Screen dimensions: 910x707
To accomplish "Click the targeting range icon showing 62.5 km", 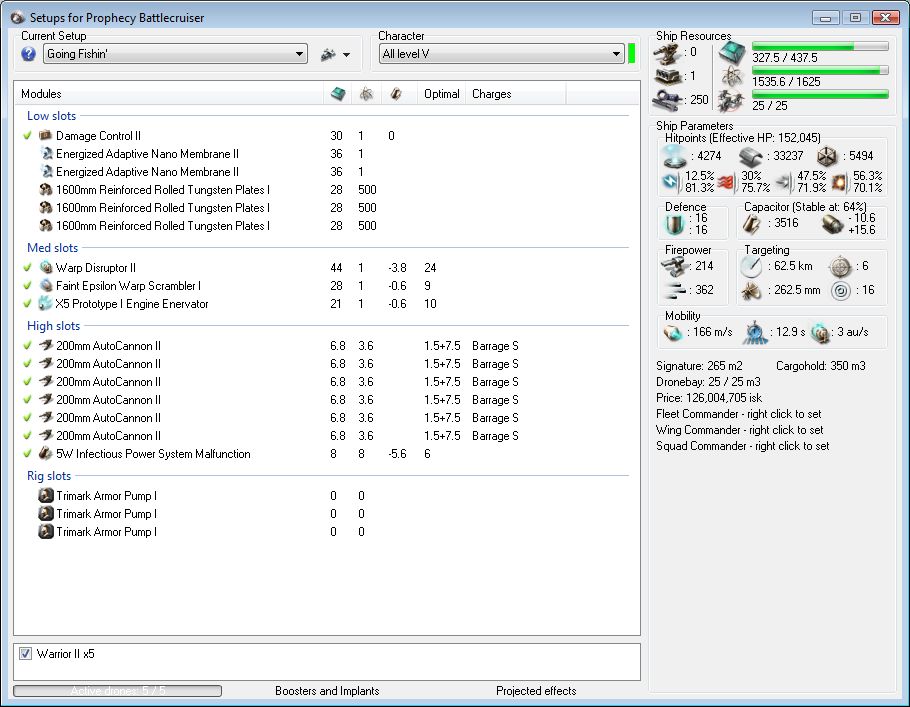I will [751, 266].
